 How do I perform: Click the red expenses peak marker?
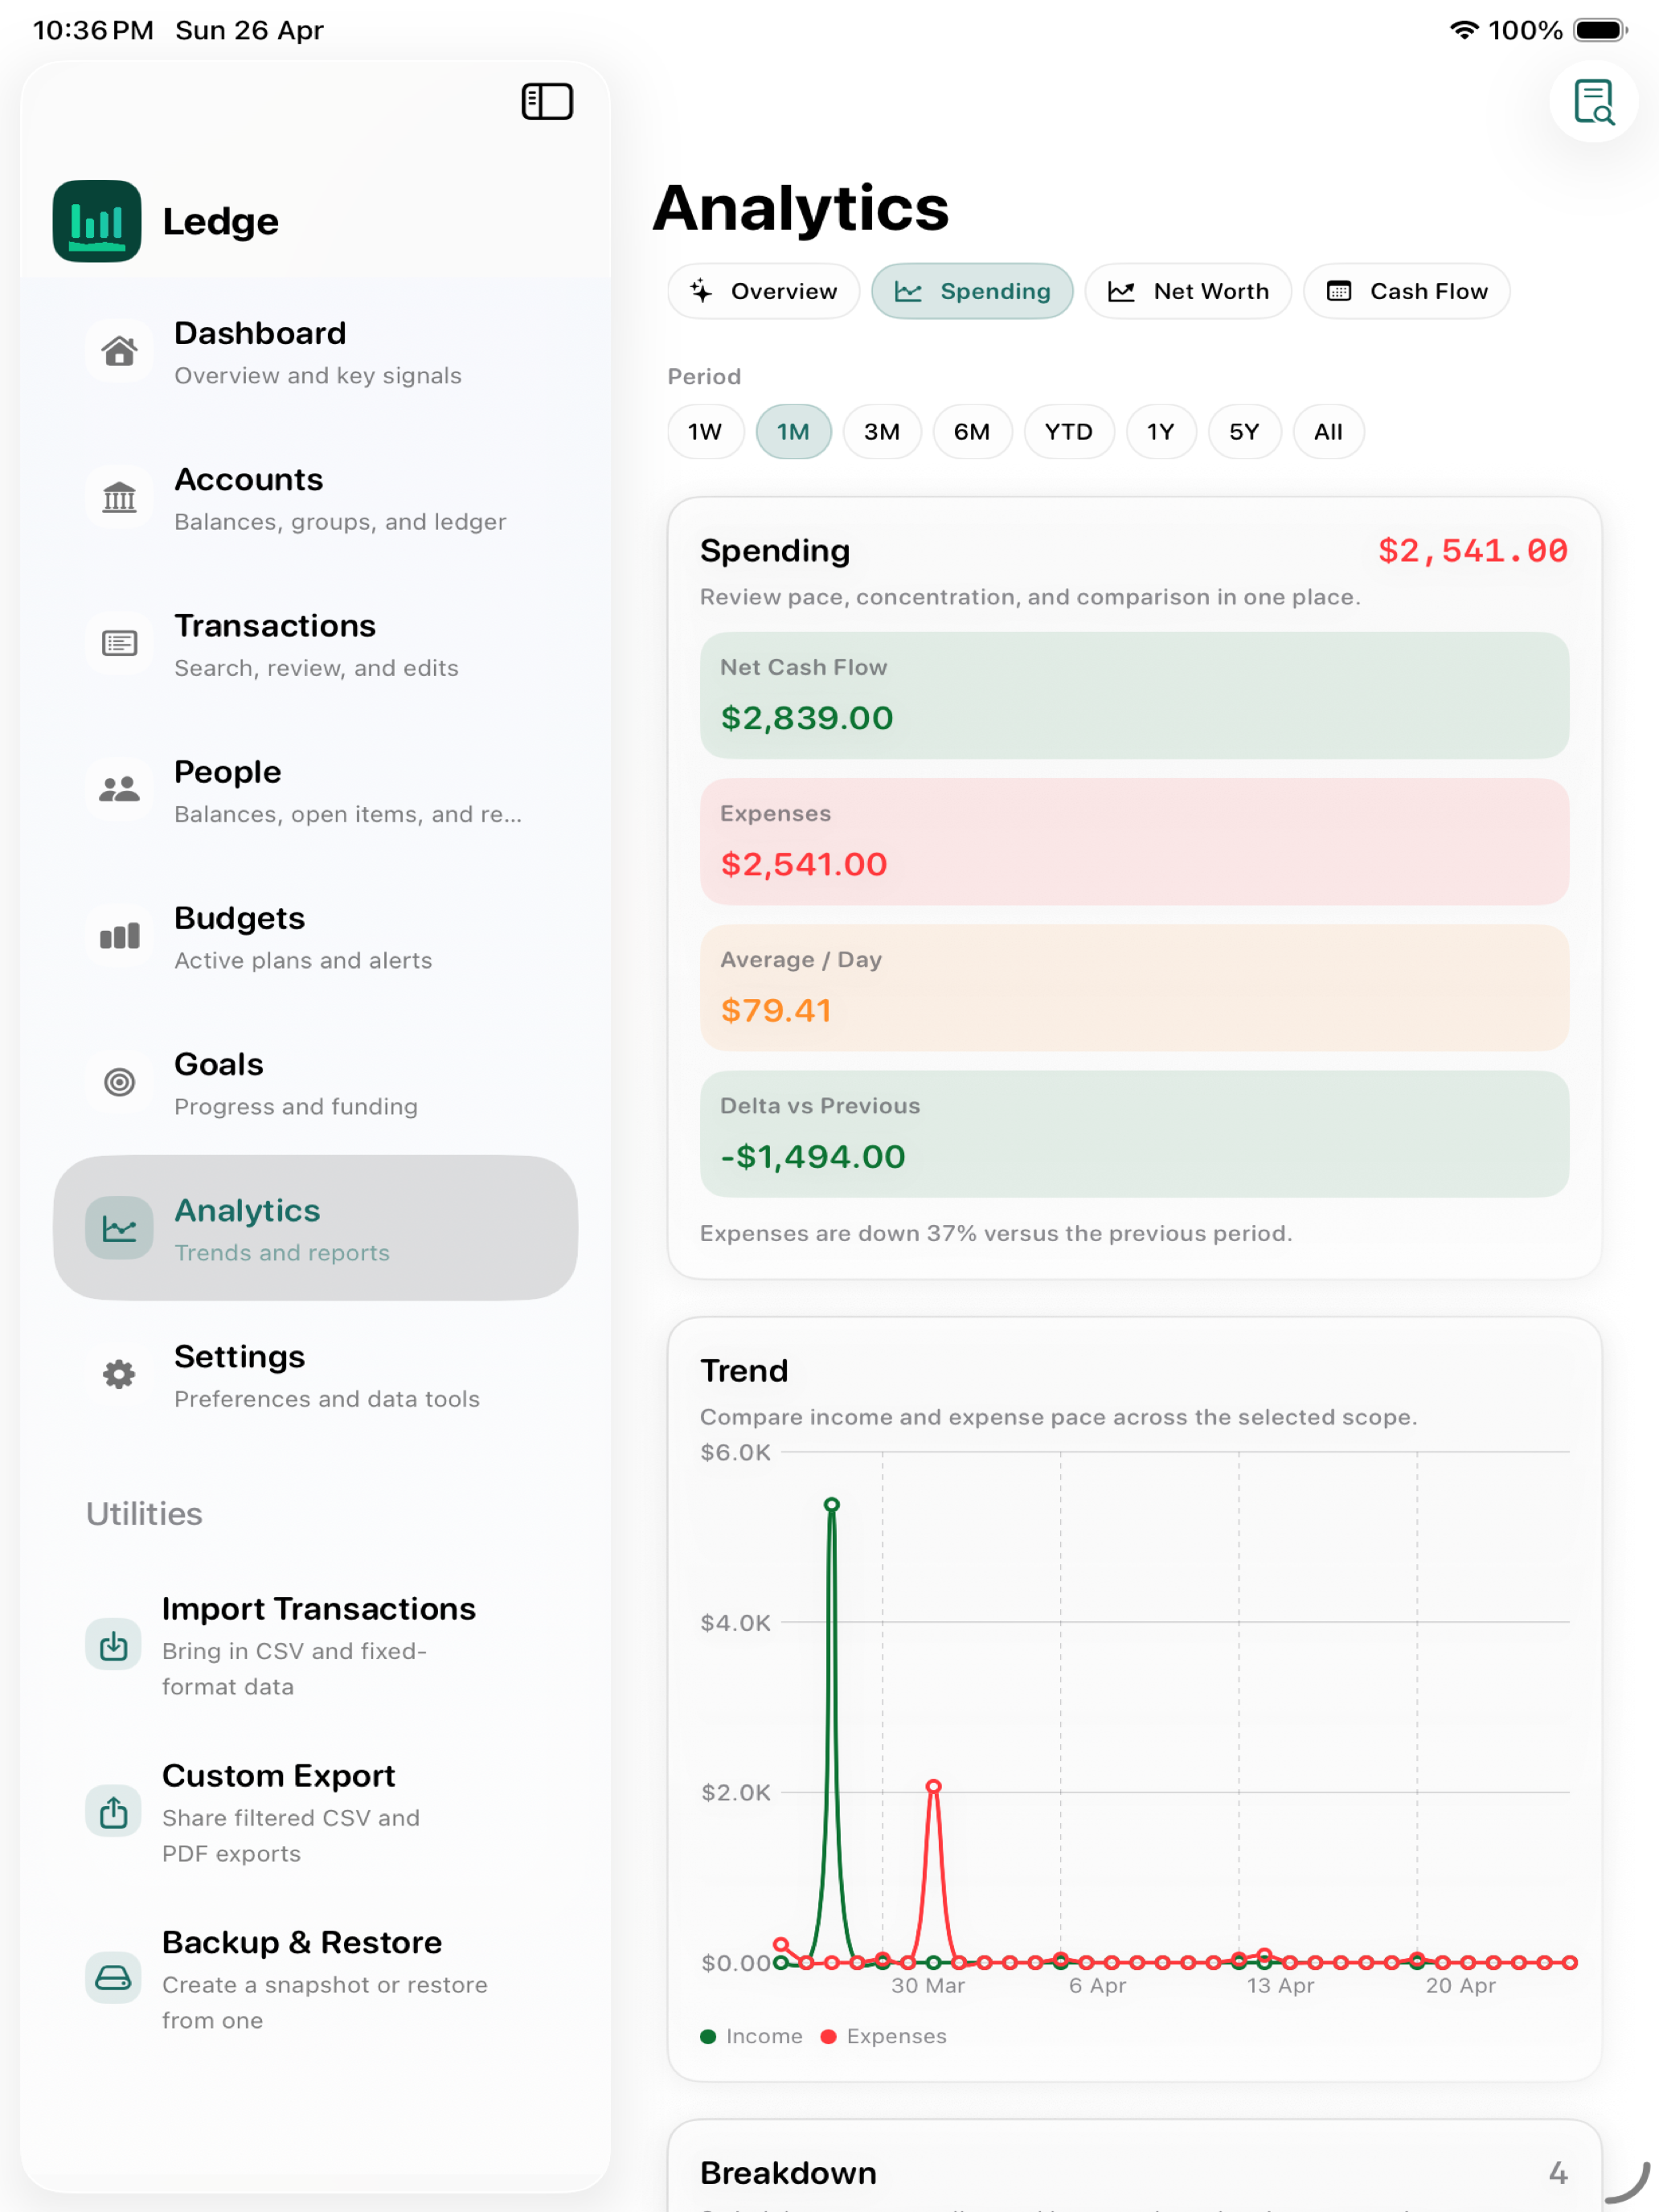coord(933,1786)
